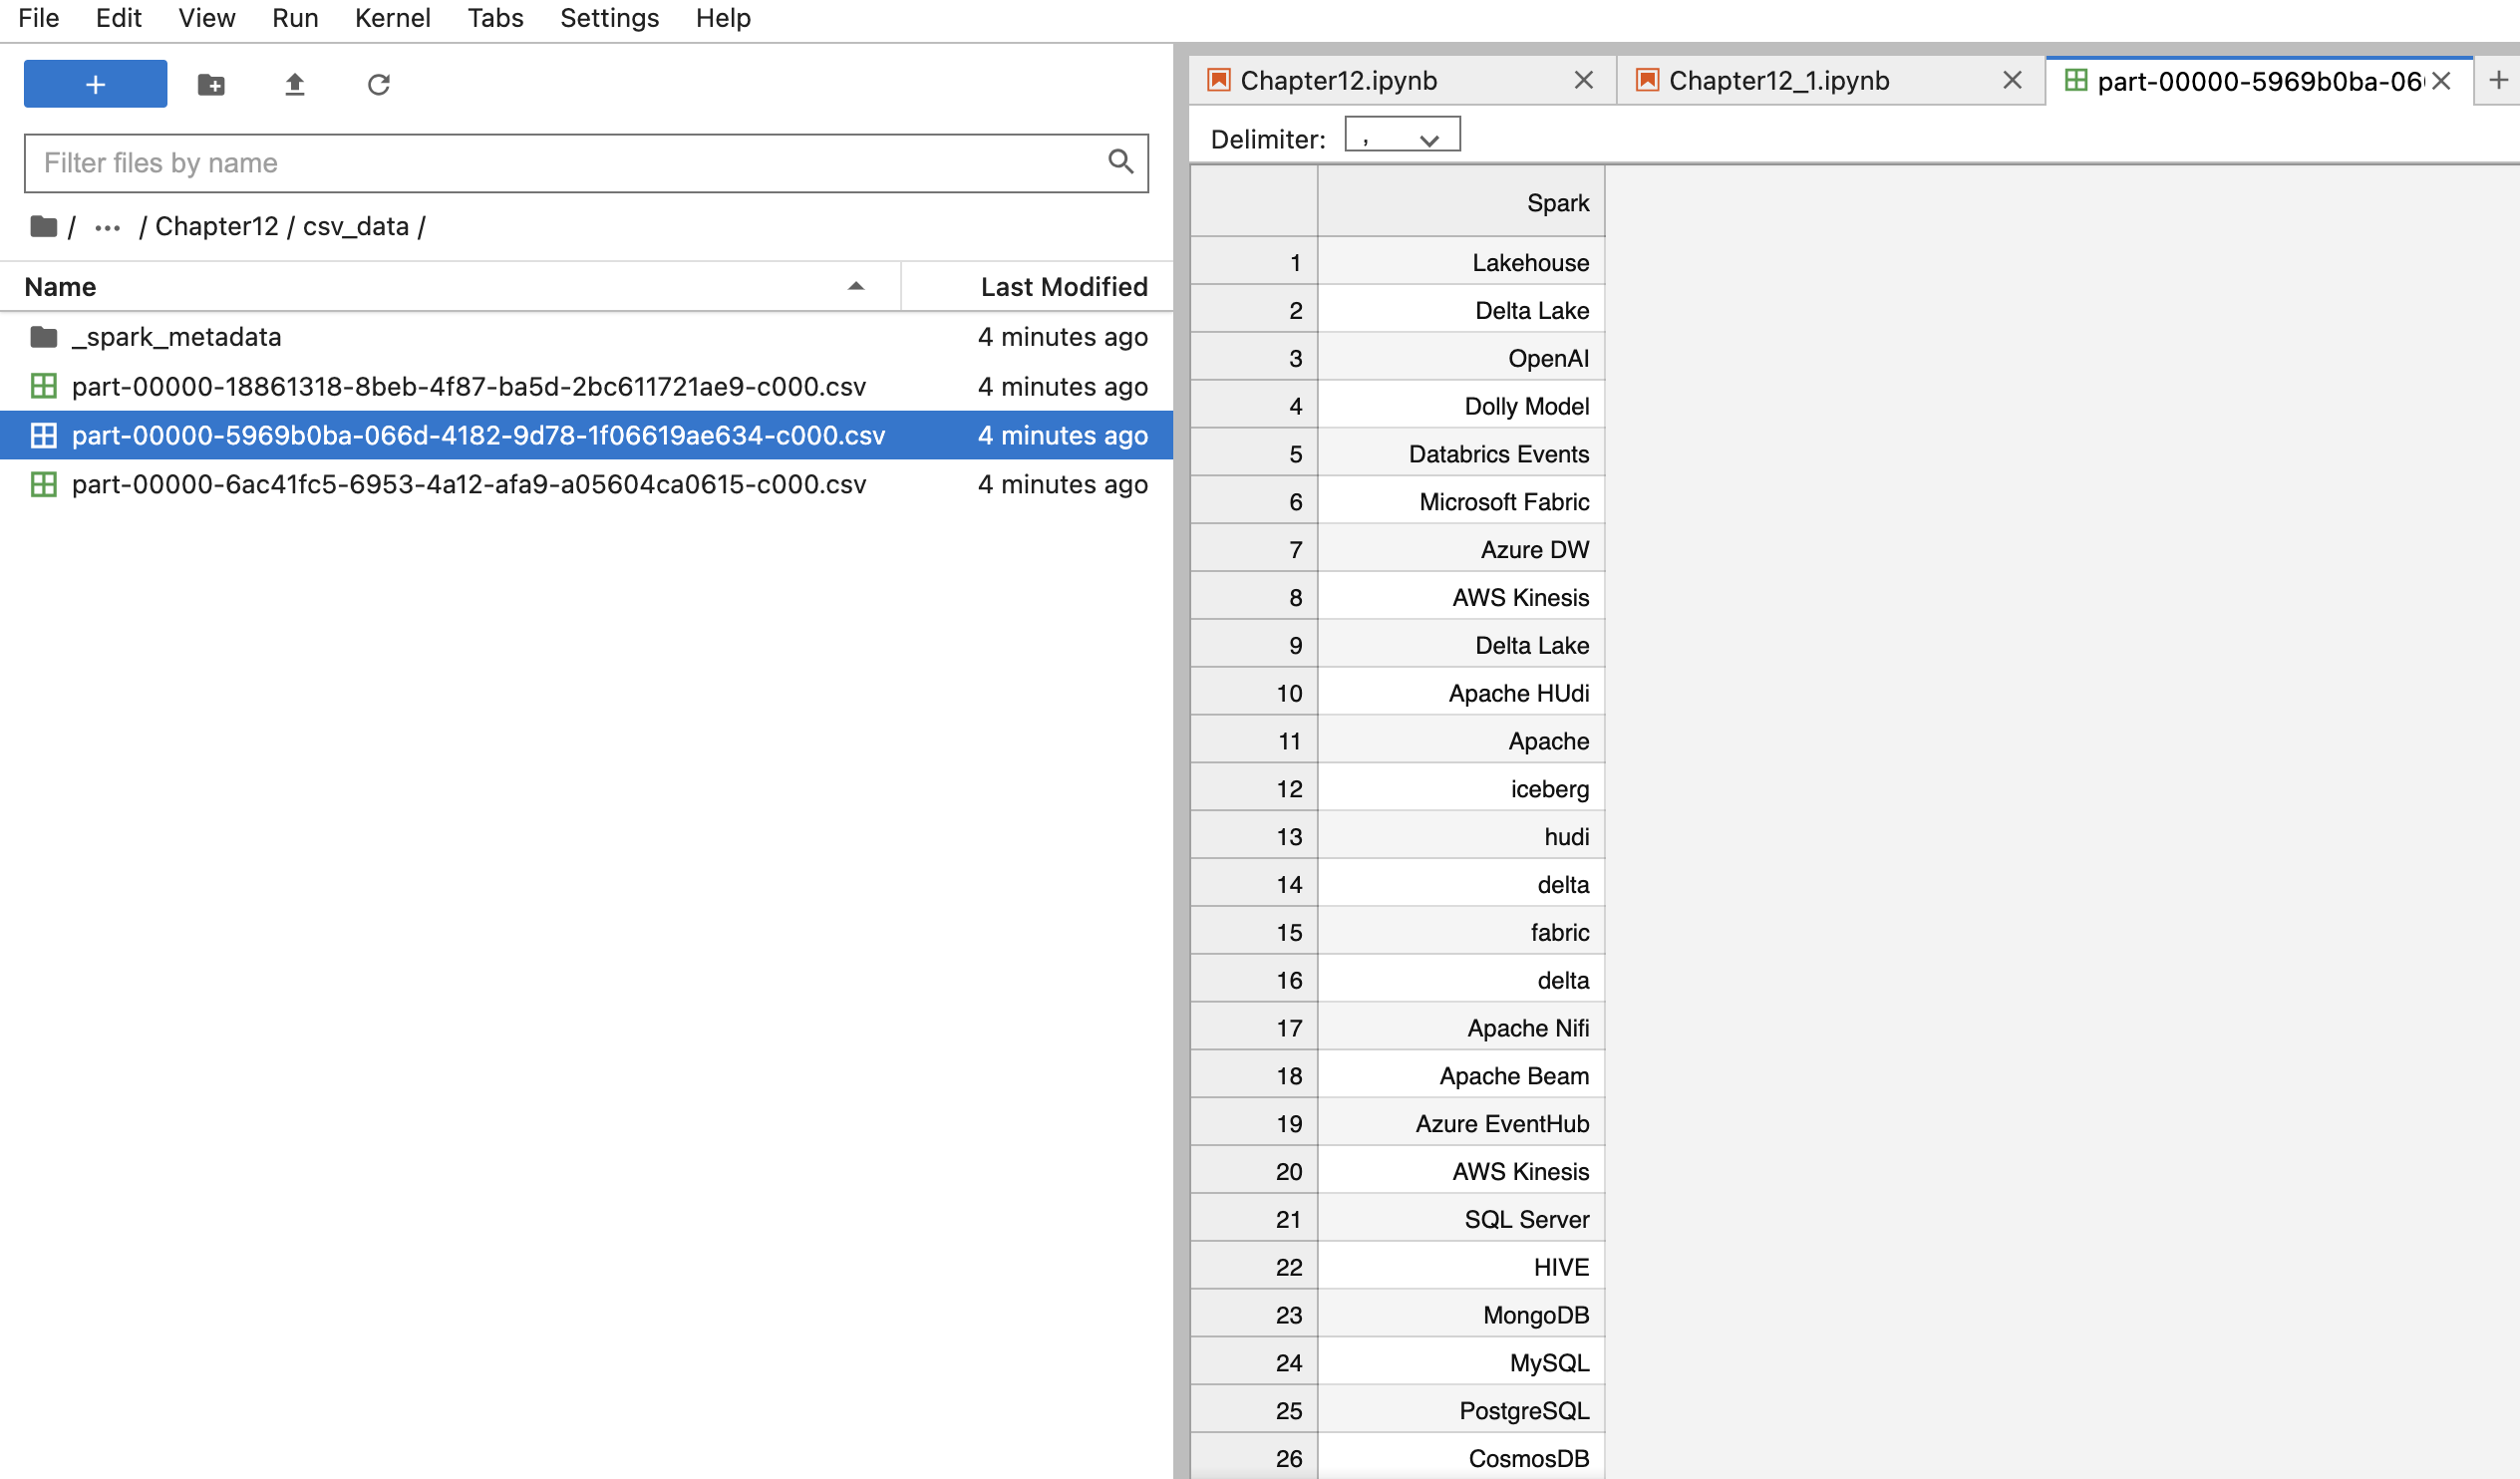Click the blue New Launcher plus button
Image resolution: width=2520 pixels, height=1479 pixels.
pos(95,84)
